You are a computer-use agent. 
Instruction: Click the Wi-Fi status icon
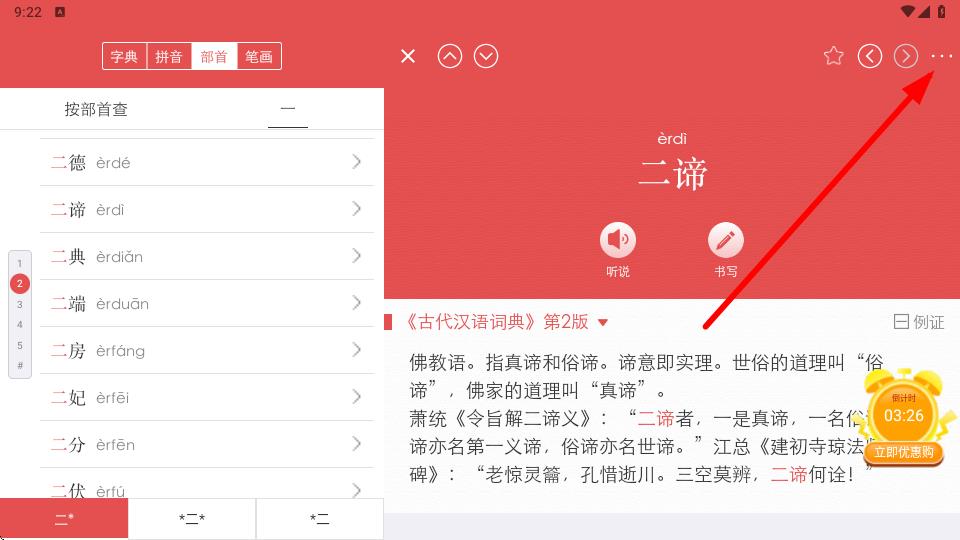908,12
